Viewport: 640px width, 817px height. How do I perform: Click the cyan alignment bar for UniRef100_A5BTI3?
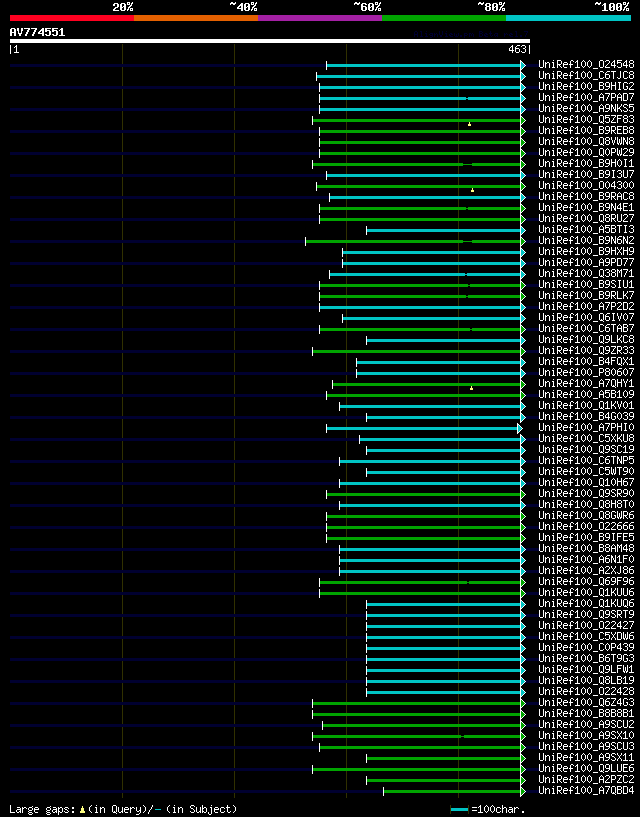coord(444,230)
